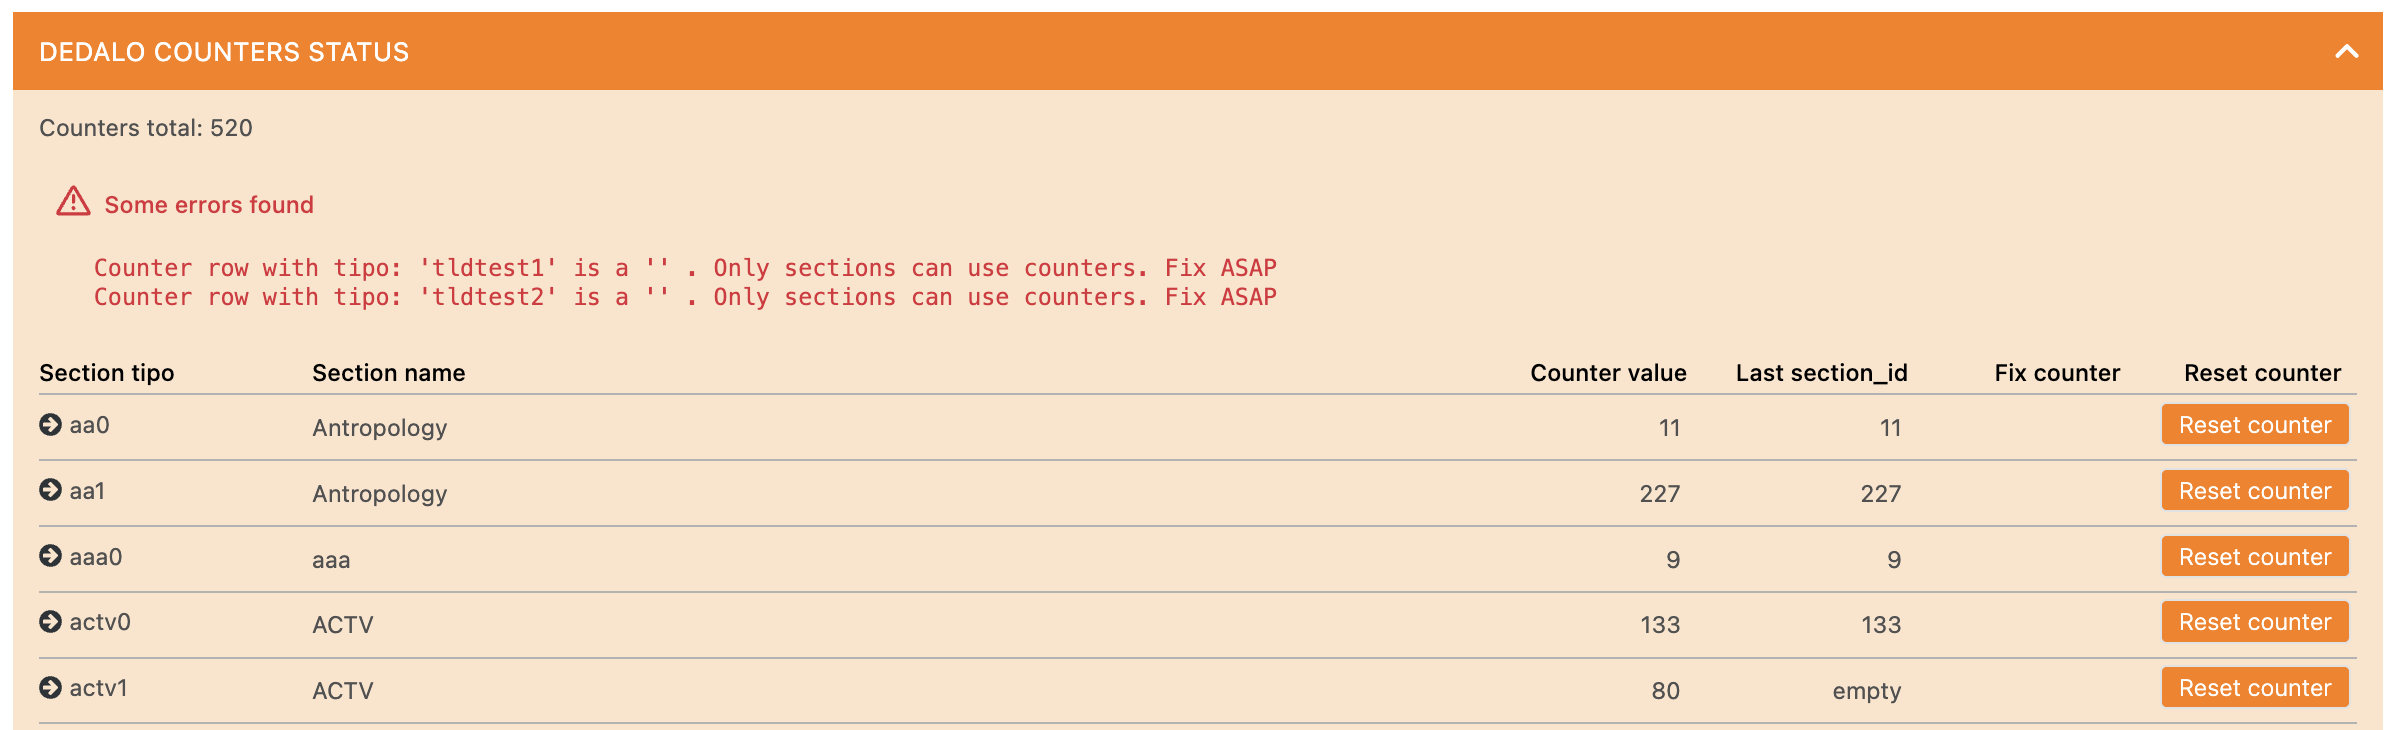This screenshot has height=730, width=2400.
Task: Click the Section tipo column header
Action: click(x=106, y=372)
